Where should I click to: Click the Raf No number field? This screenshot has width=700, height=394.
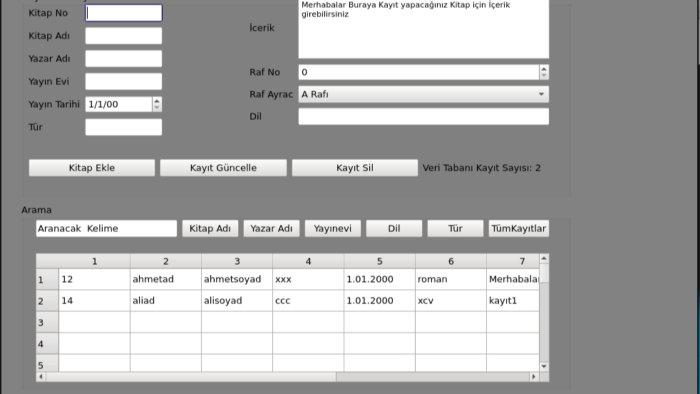[419, 72]
